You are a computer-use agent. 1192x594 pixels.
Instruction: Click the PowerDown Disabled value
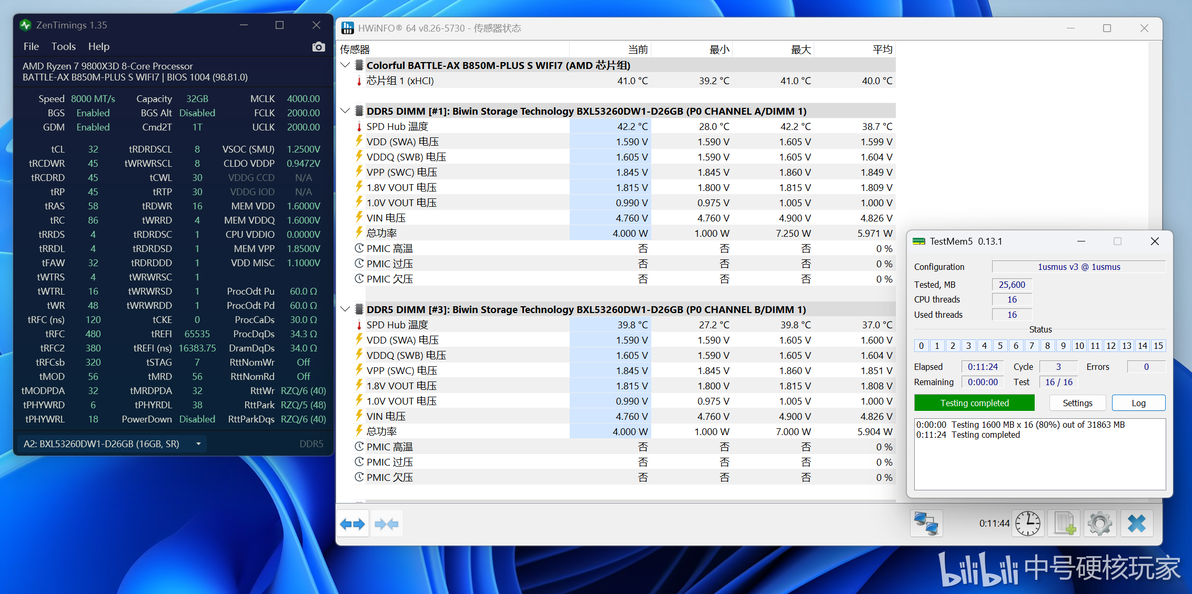(x=197, y=419)
